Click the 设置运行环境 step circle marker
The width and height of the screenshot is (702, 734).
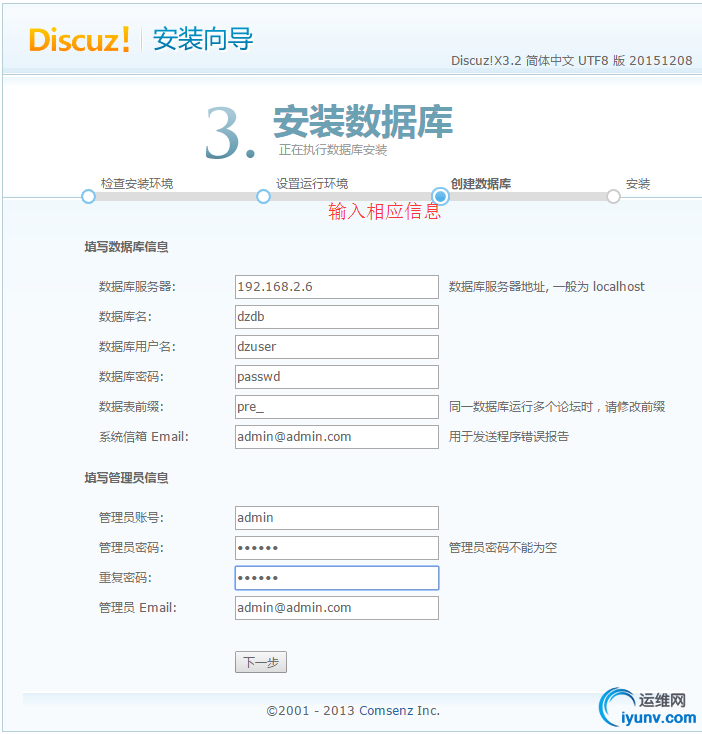click(x=263, y=197)
